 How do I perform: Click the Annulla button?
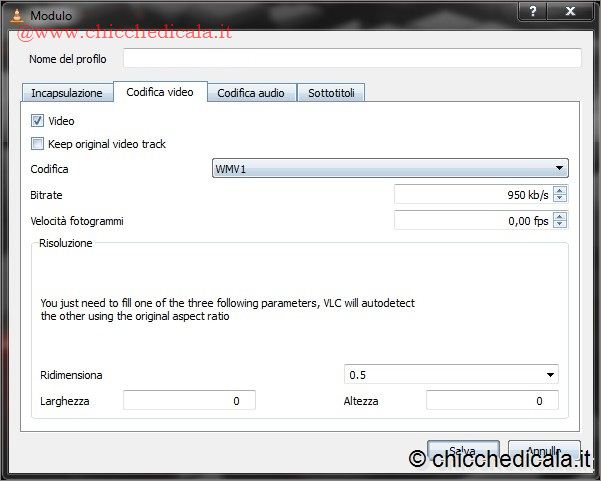tap(543, 451)
